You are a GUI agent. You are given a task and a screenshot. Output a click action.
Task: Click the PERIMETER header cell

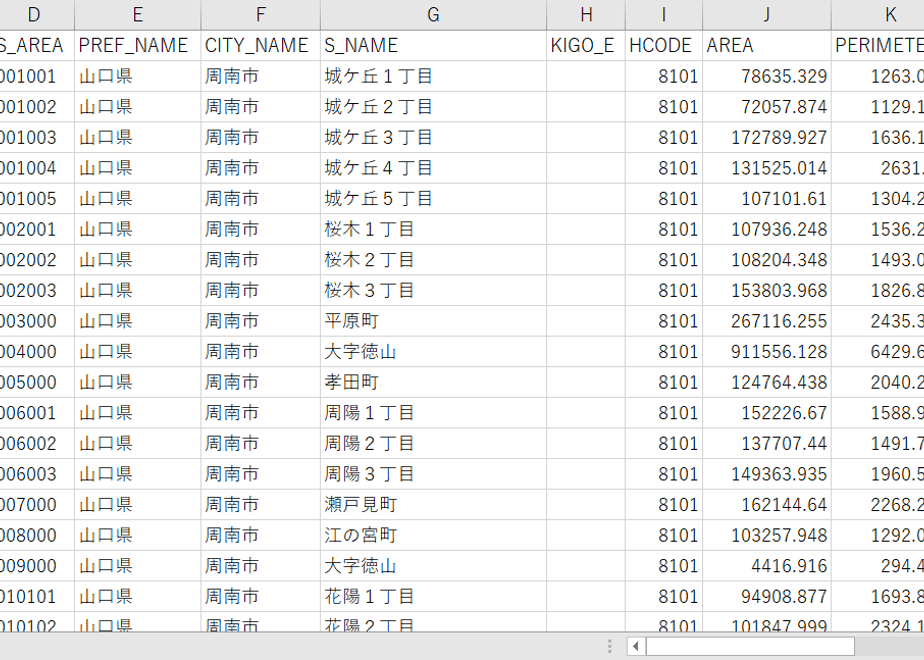[x=878, y=45]
